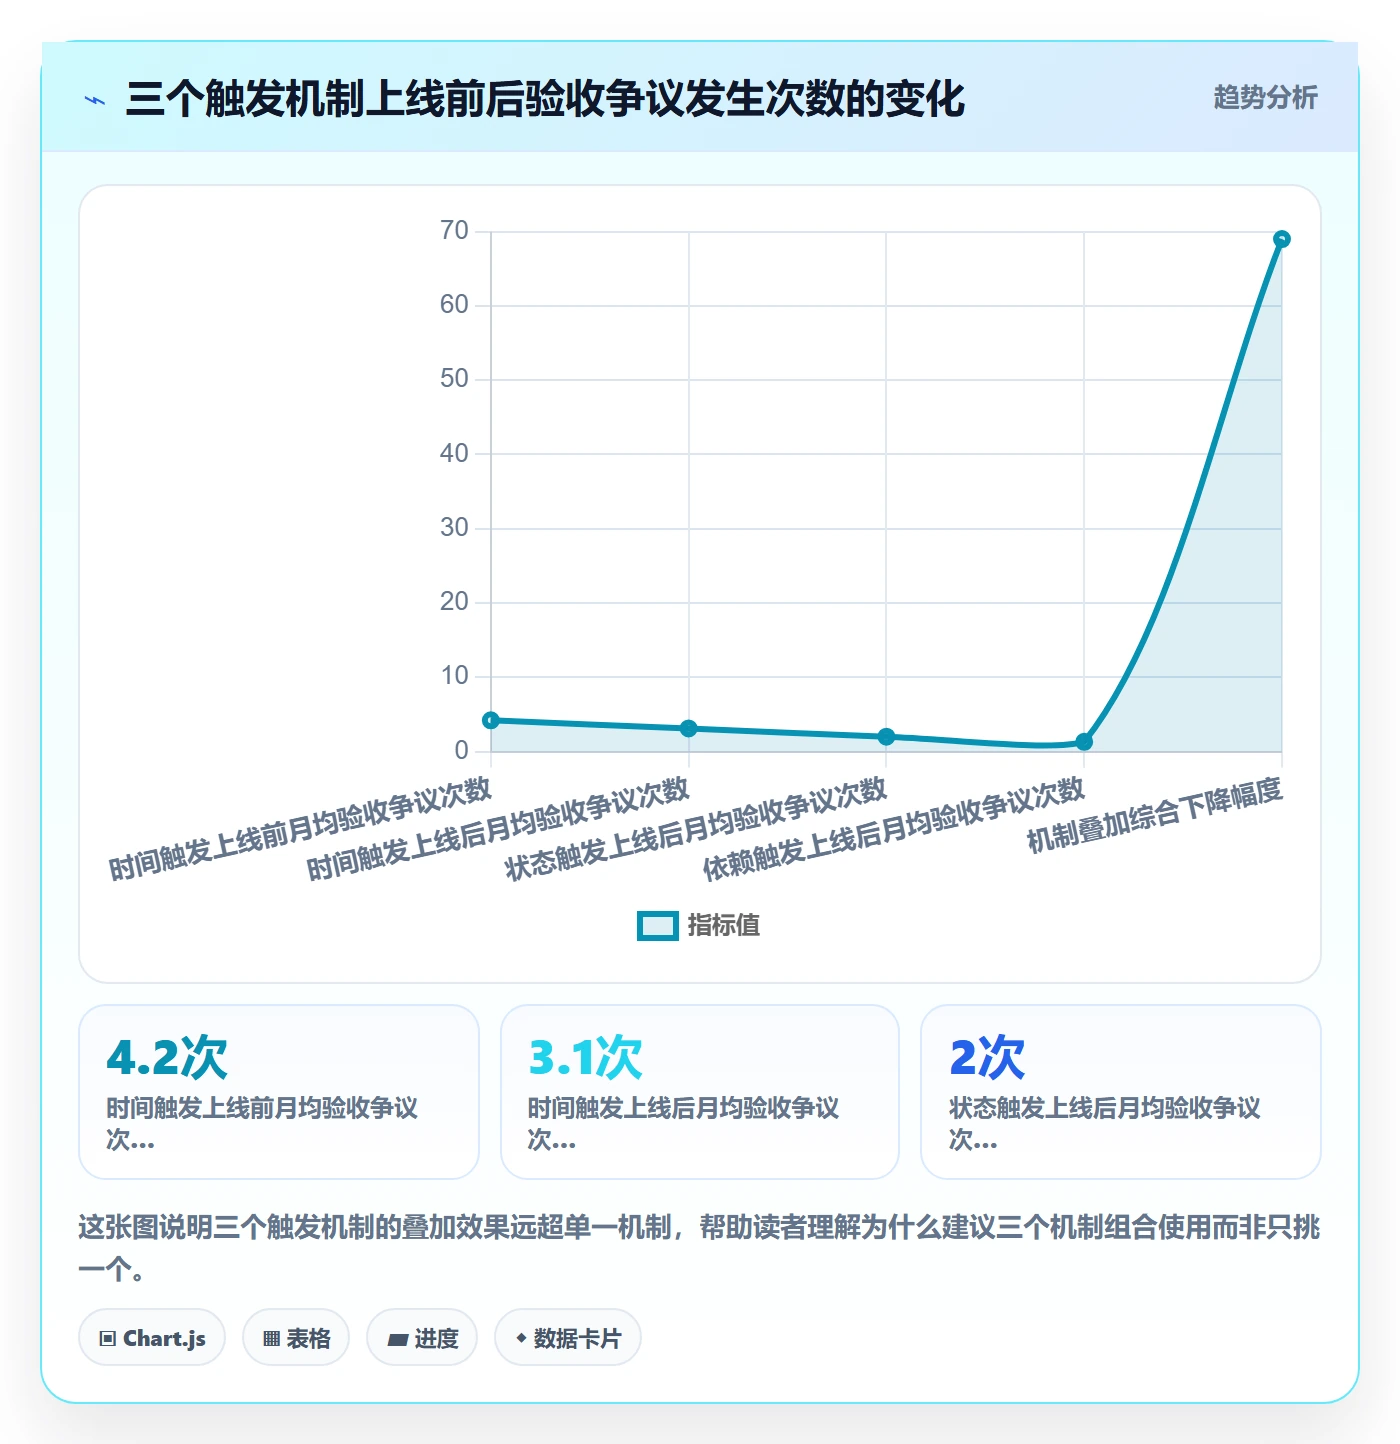
Task: Click the y-axis value 10
Action: [x=454, y=676]
